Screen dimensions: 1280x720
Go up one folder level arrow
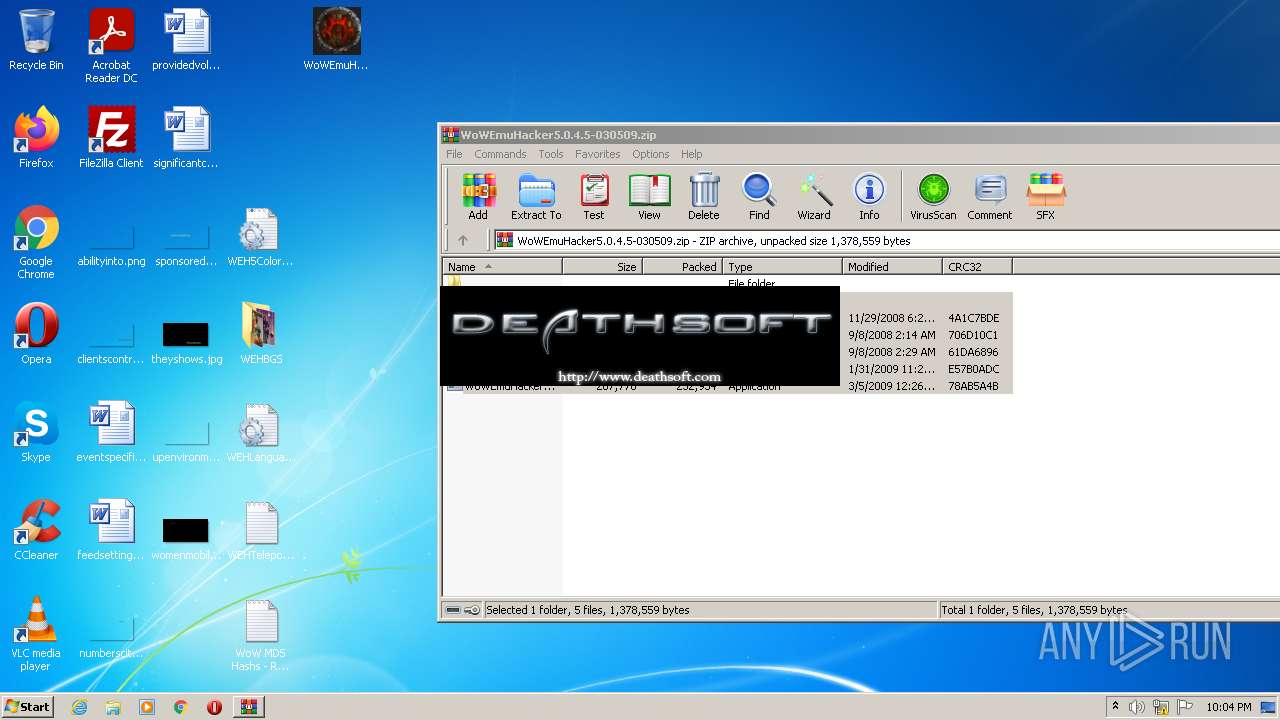pos(463,240)
